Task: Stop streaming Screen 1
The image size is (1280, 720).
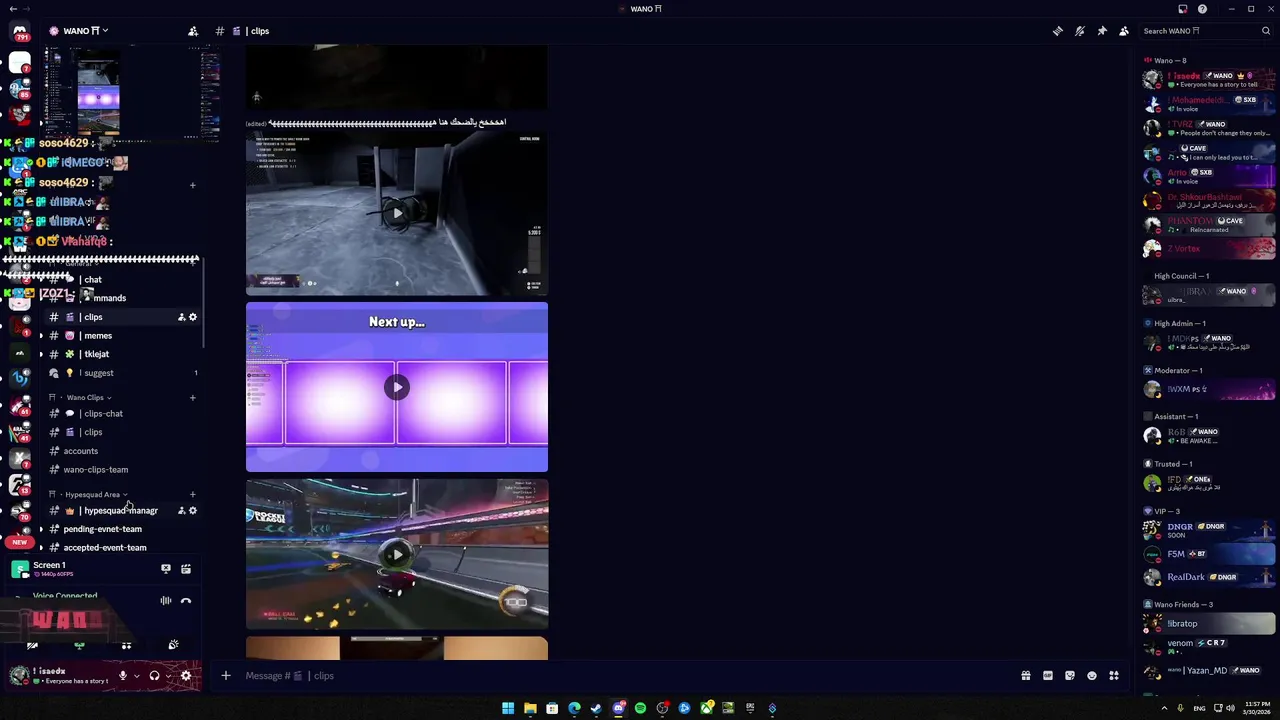Action: point(166,569)
